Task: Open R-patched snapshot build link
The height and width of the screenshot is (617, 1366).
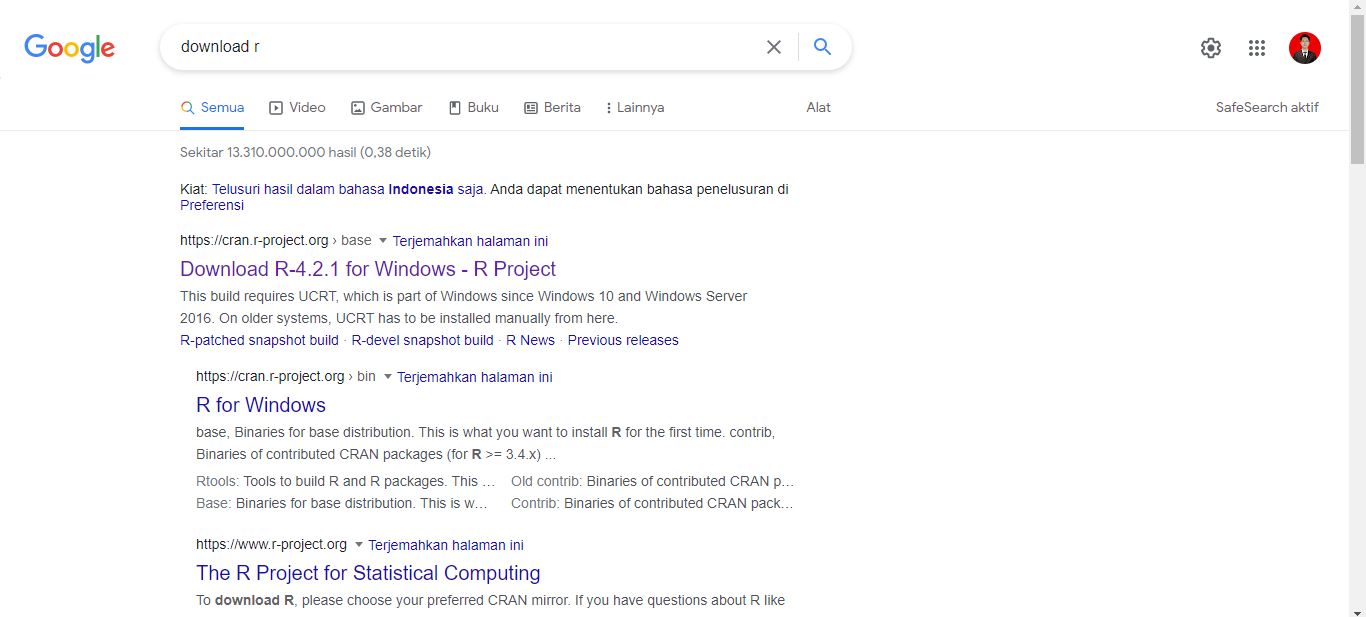Action: pyautogui.click(x=259, y=340)
